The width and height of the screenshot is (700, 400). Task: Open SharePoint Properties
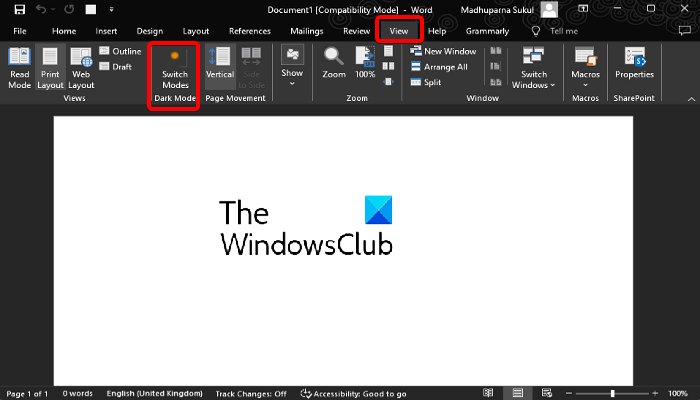pos(634,63)
